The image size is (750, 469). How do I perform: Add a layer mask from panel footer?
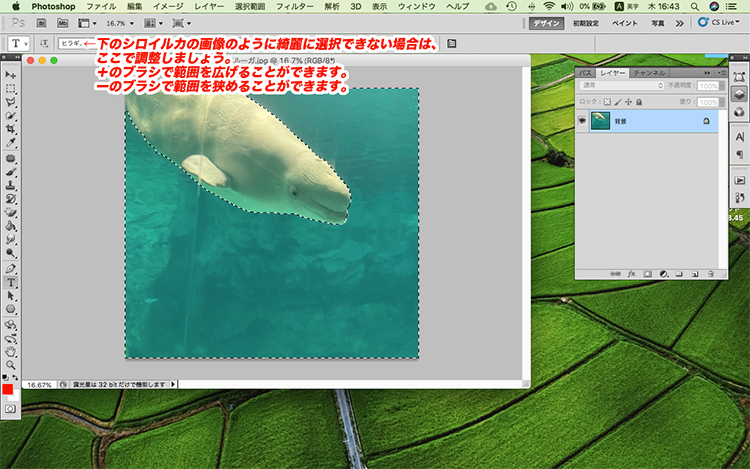647,273
